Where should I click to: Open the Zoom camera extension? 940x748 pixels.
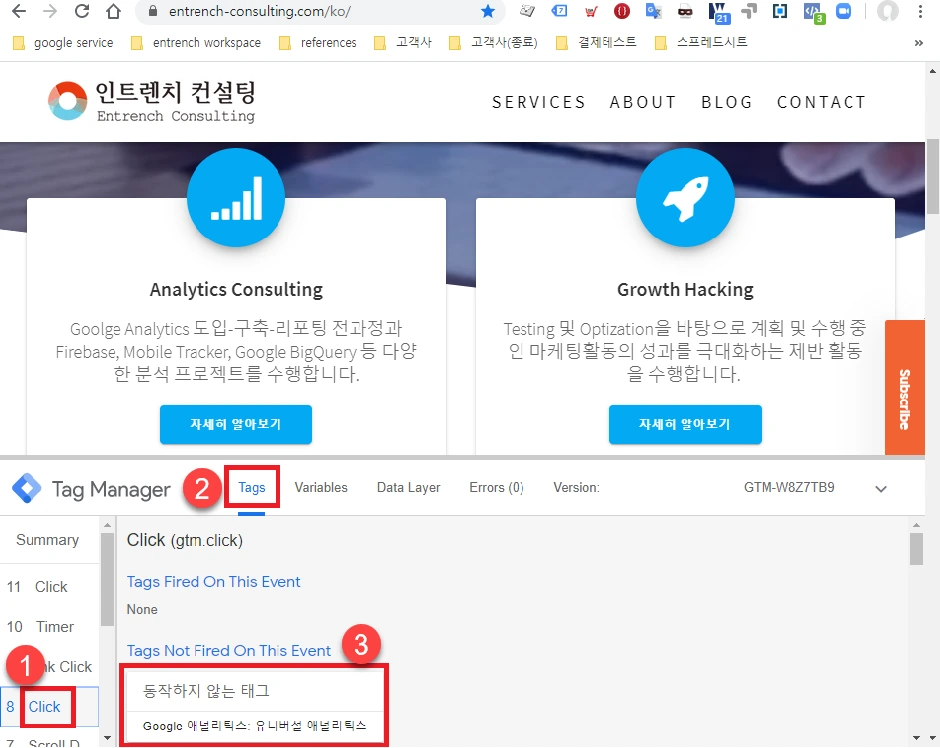[843, 11]
